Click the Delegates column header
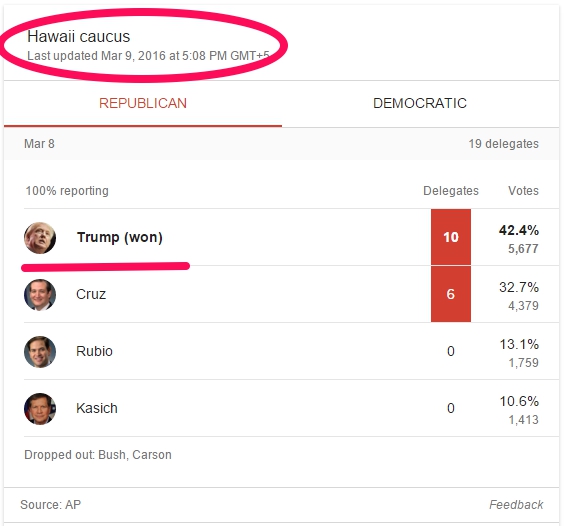564x526 pixels. click(451, 191)
